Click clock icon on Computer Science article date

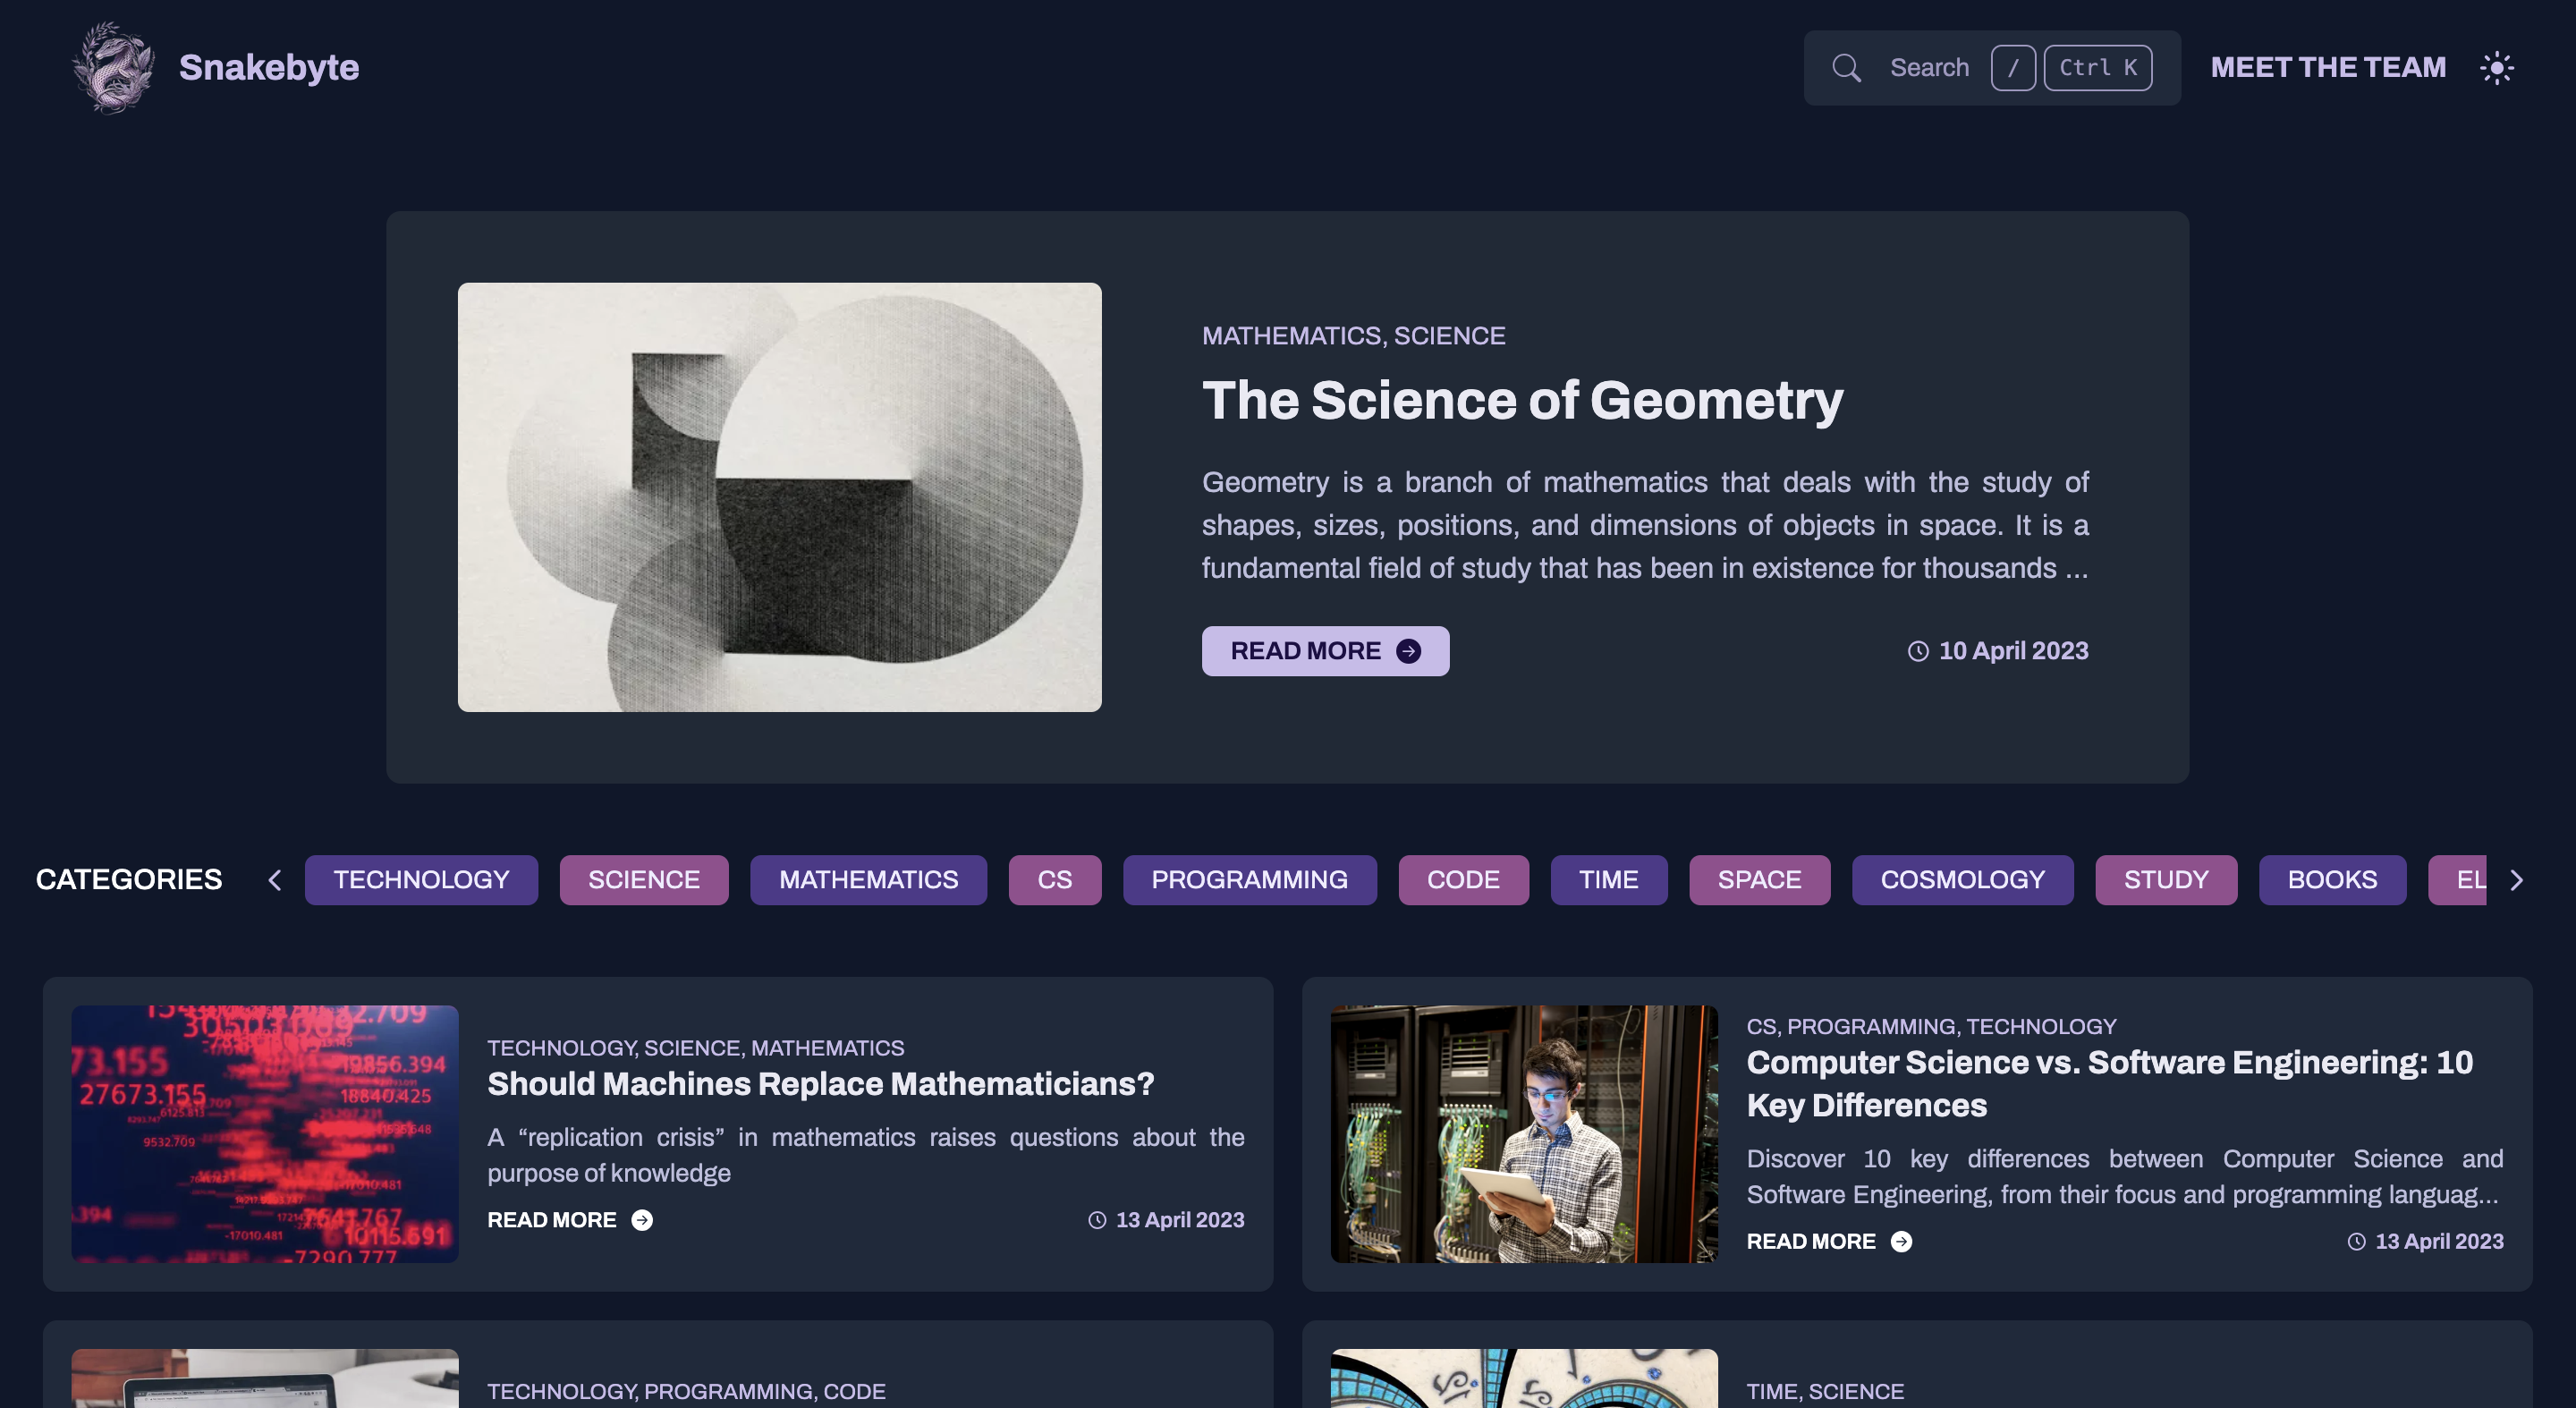click(2356, 1241)
